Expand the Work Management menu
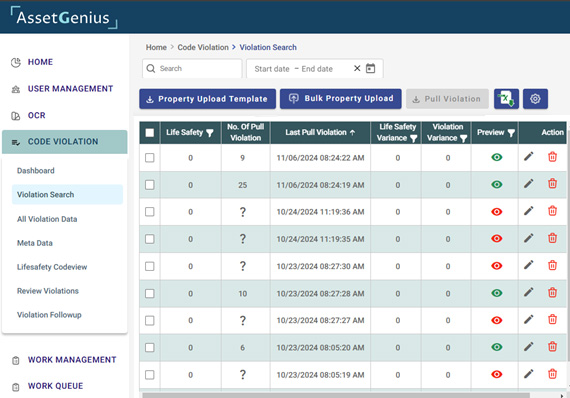The height and width of the screenshot is (398, 570). point(72,360)
